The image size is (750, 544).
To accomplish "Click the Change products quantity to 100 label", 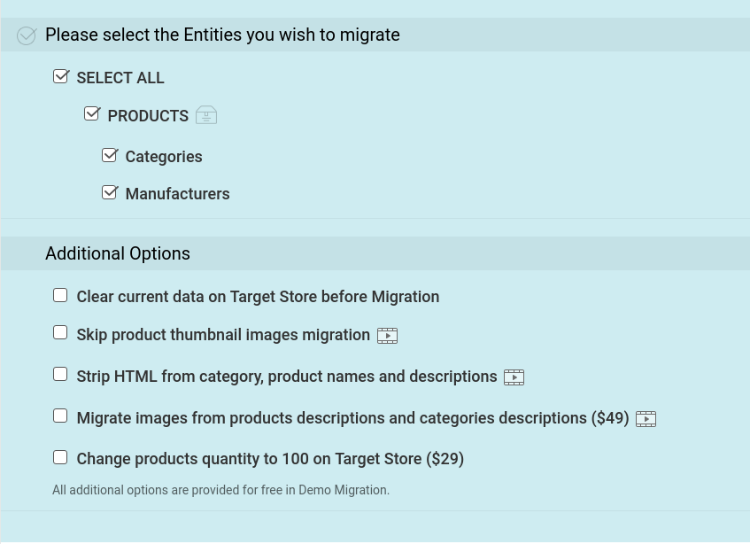I will click(270, 459).
